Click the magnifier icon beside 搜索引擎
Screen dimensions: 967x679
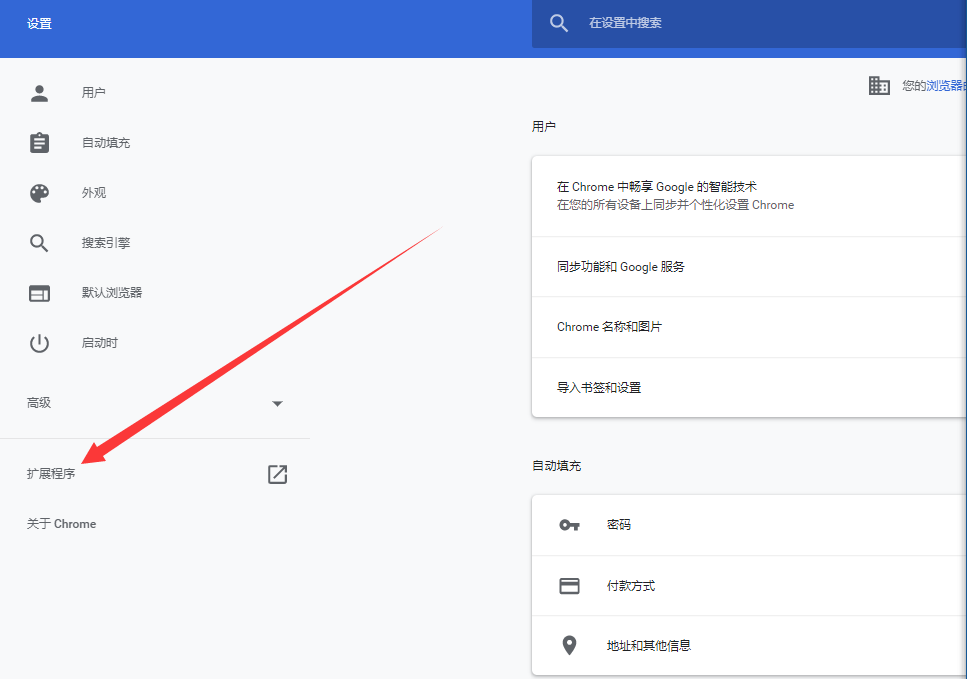coord(39,243)
